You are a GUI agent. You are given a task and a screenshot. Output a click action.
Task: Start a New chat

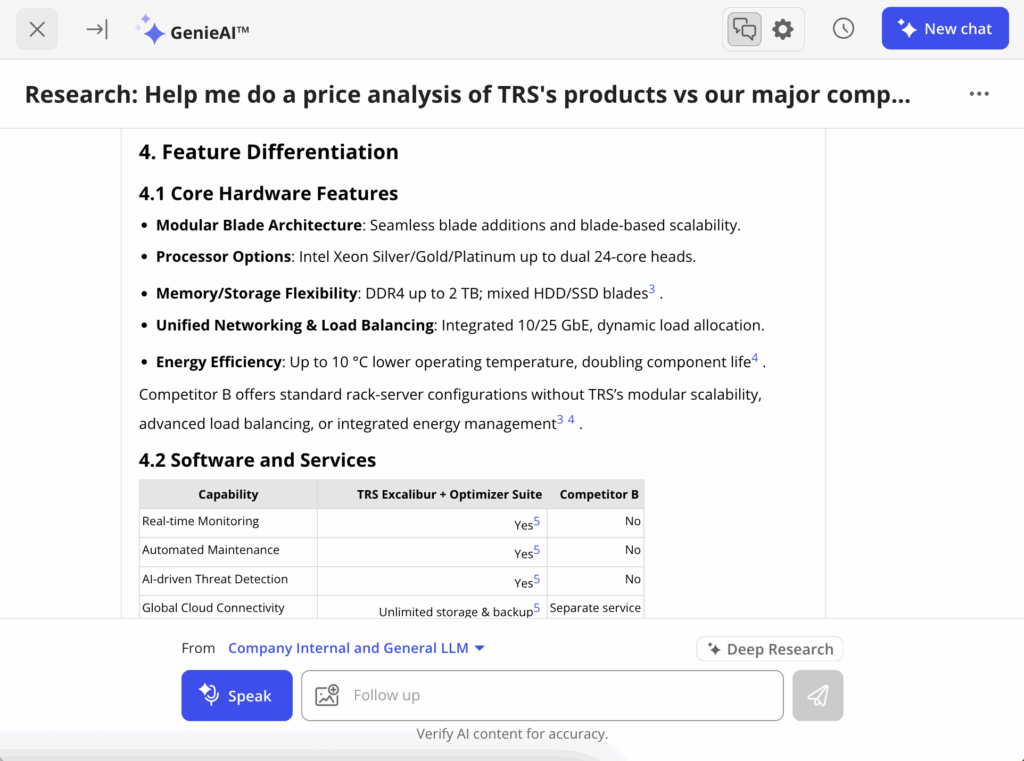point(945,28)
